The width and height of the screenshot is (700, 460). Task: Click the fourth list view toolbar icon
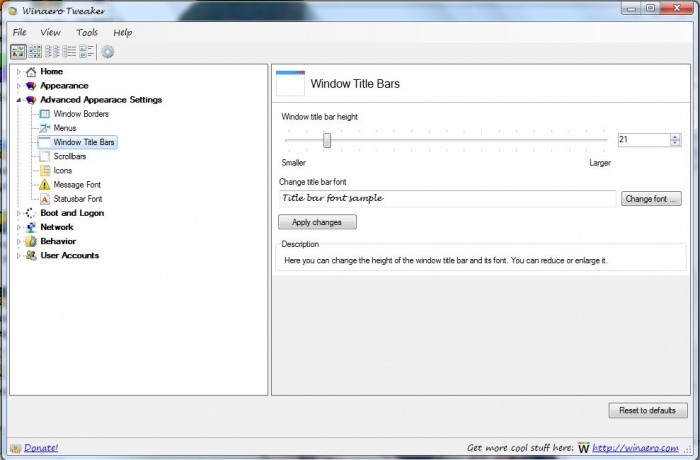[69, 52]
